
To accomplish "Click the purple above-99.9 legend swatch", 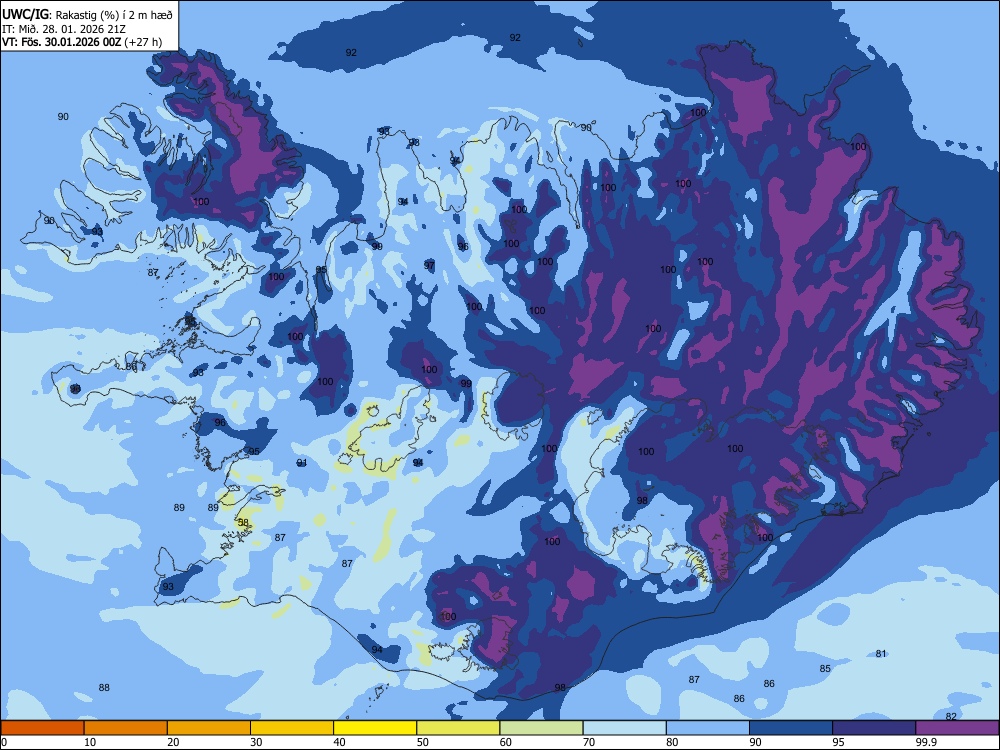I will pos(957,728).
